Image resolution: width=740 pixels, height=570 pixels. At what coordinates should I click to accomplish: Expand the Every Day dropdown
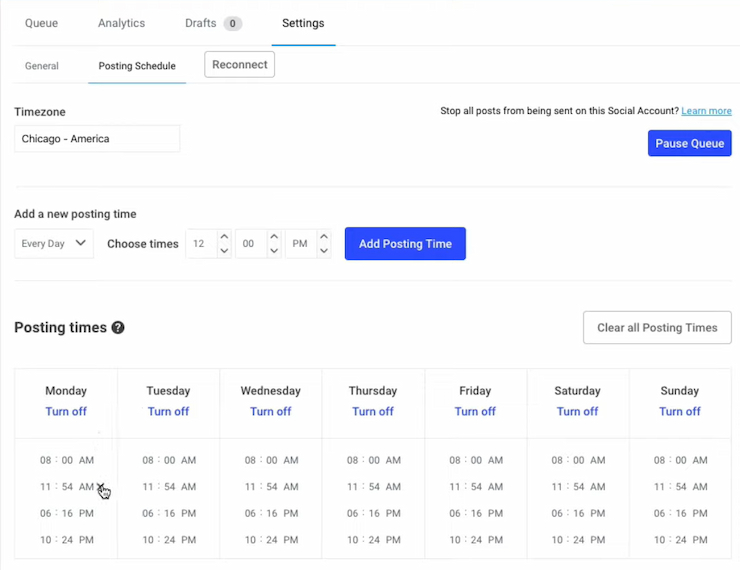[x=54, y=243]
